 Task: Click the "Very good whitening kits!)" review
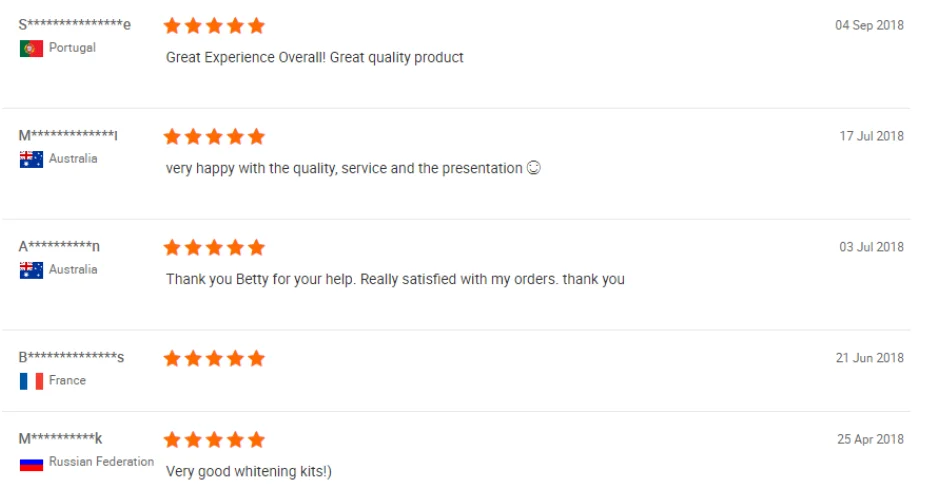248,471
